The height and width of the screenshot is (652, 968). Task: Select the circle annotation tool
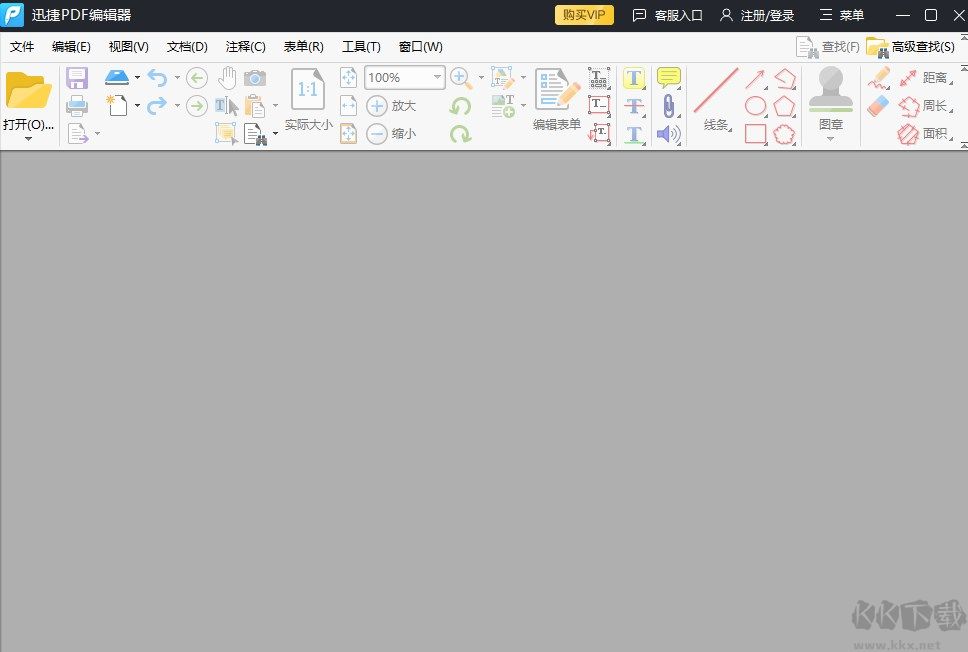pos(754,106)
